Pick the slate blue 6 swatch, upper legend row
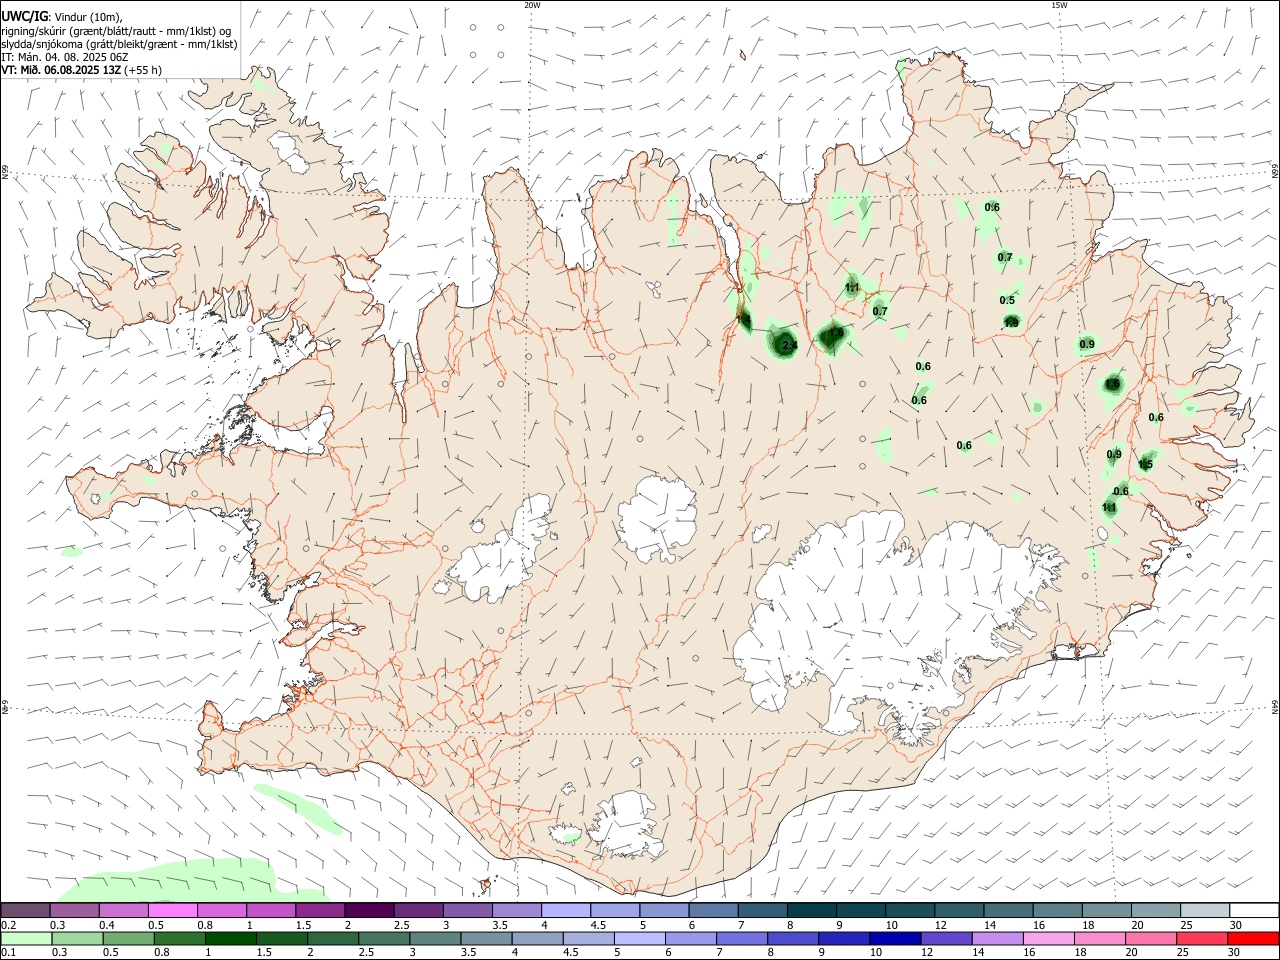 click(x=714, y=911)
